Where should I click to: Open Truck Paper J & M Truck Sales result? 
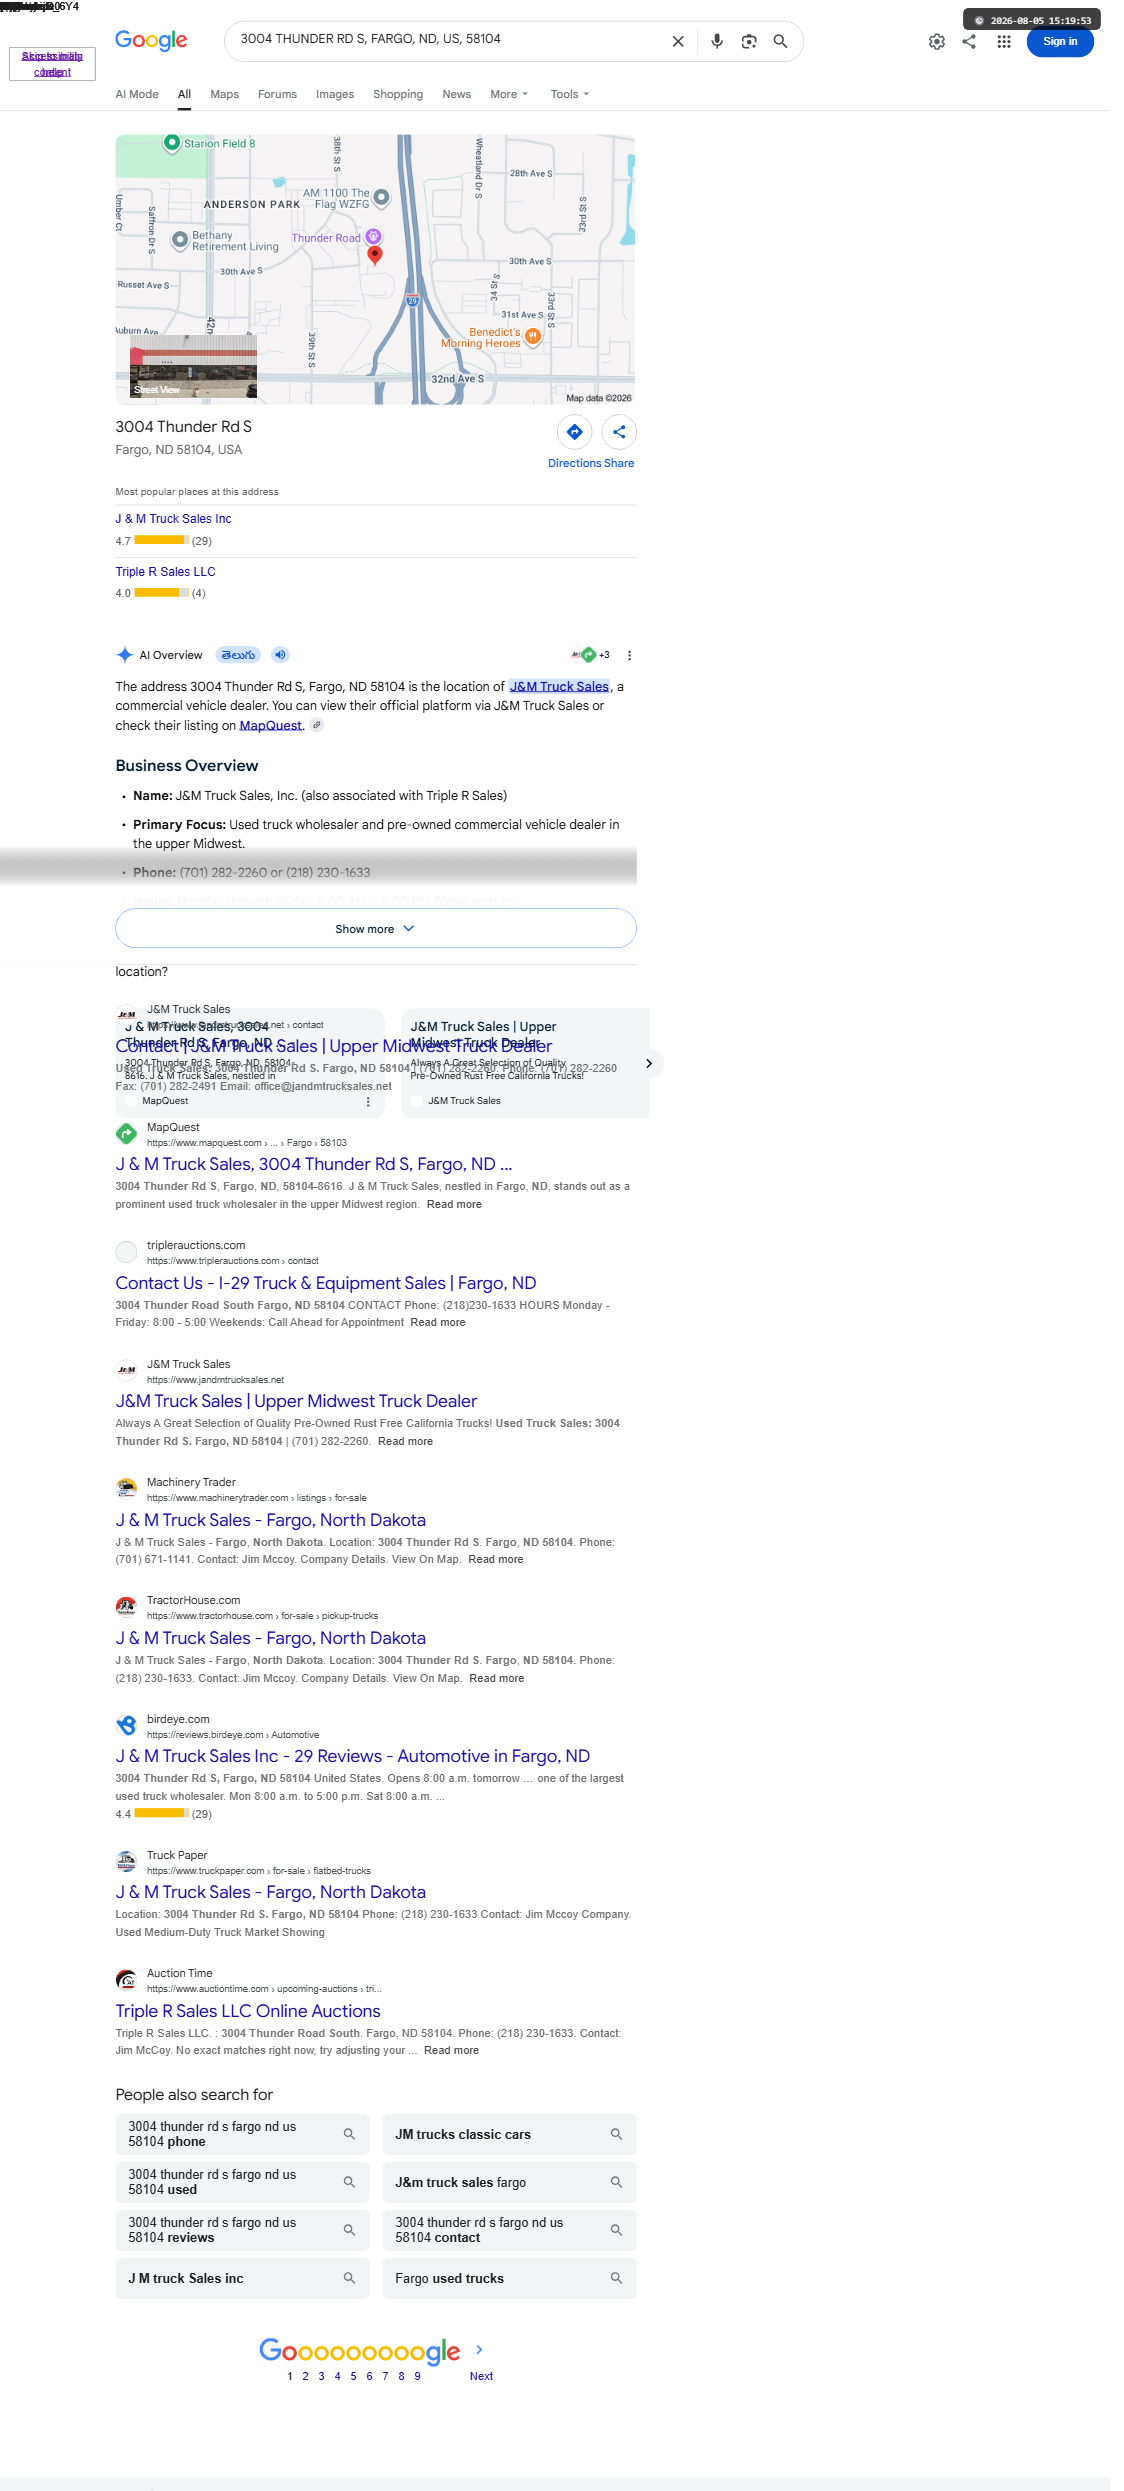point(271,1892)
